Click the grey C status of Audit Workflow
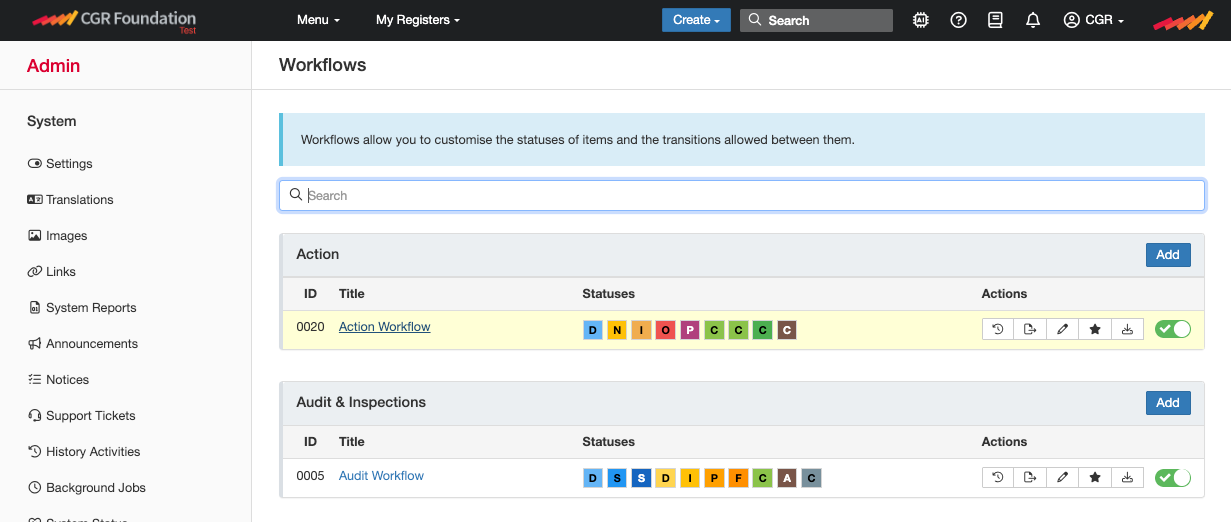The image size is (1231, 522). [811, 478]
